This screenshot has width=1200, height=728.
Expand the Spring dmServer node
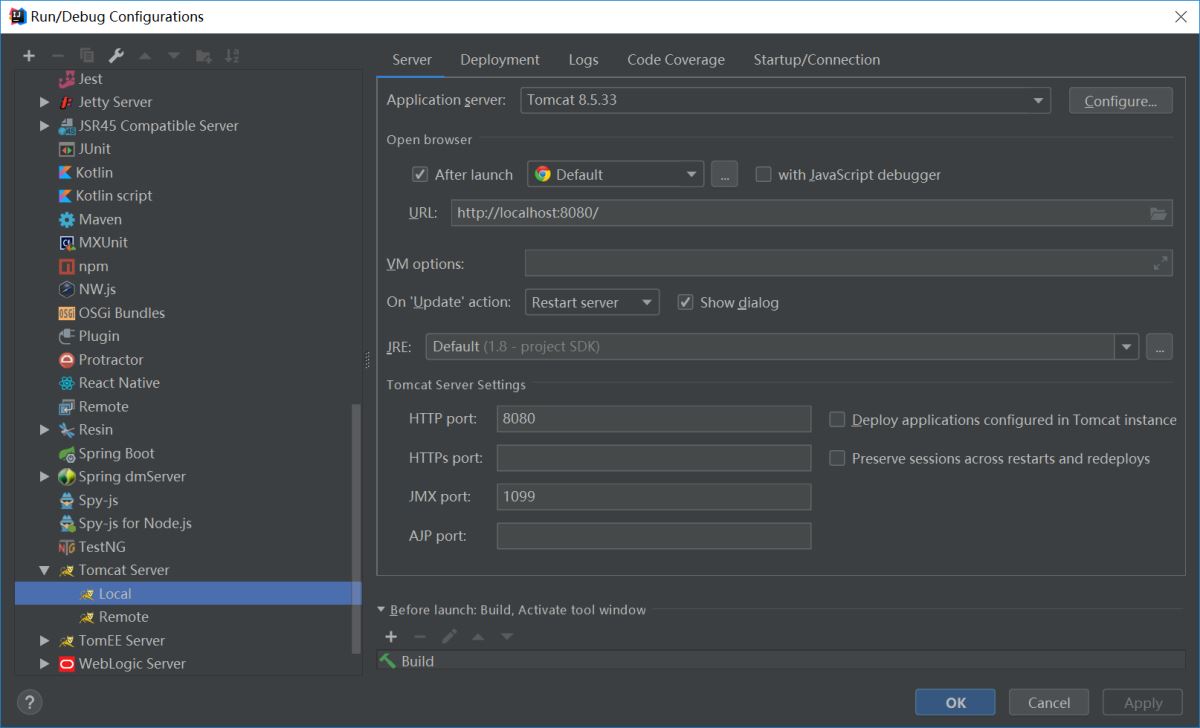coord(44,477)
